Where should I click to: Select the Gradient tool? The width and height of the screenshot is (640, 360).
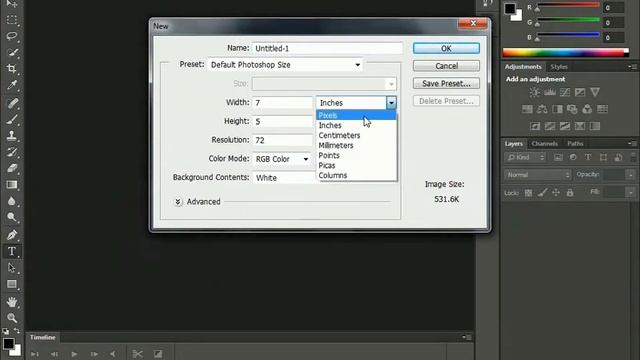click(x=12, y=185)
